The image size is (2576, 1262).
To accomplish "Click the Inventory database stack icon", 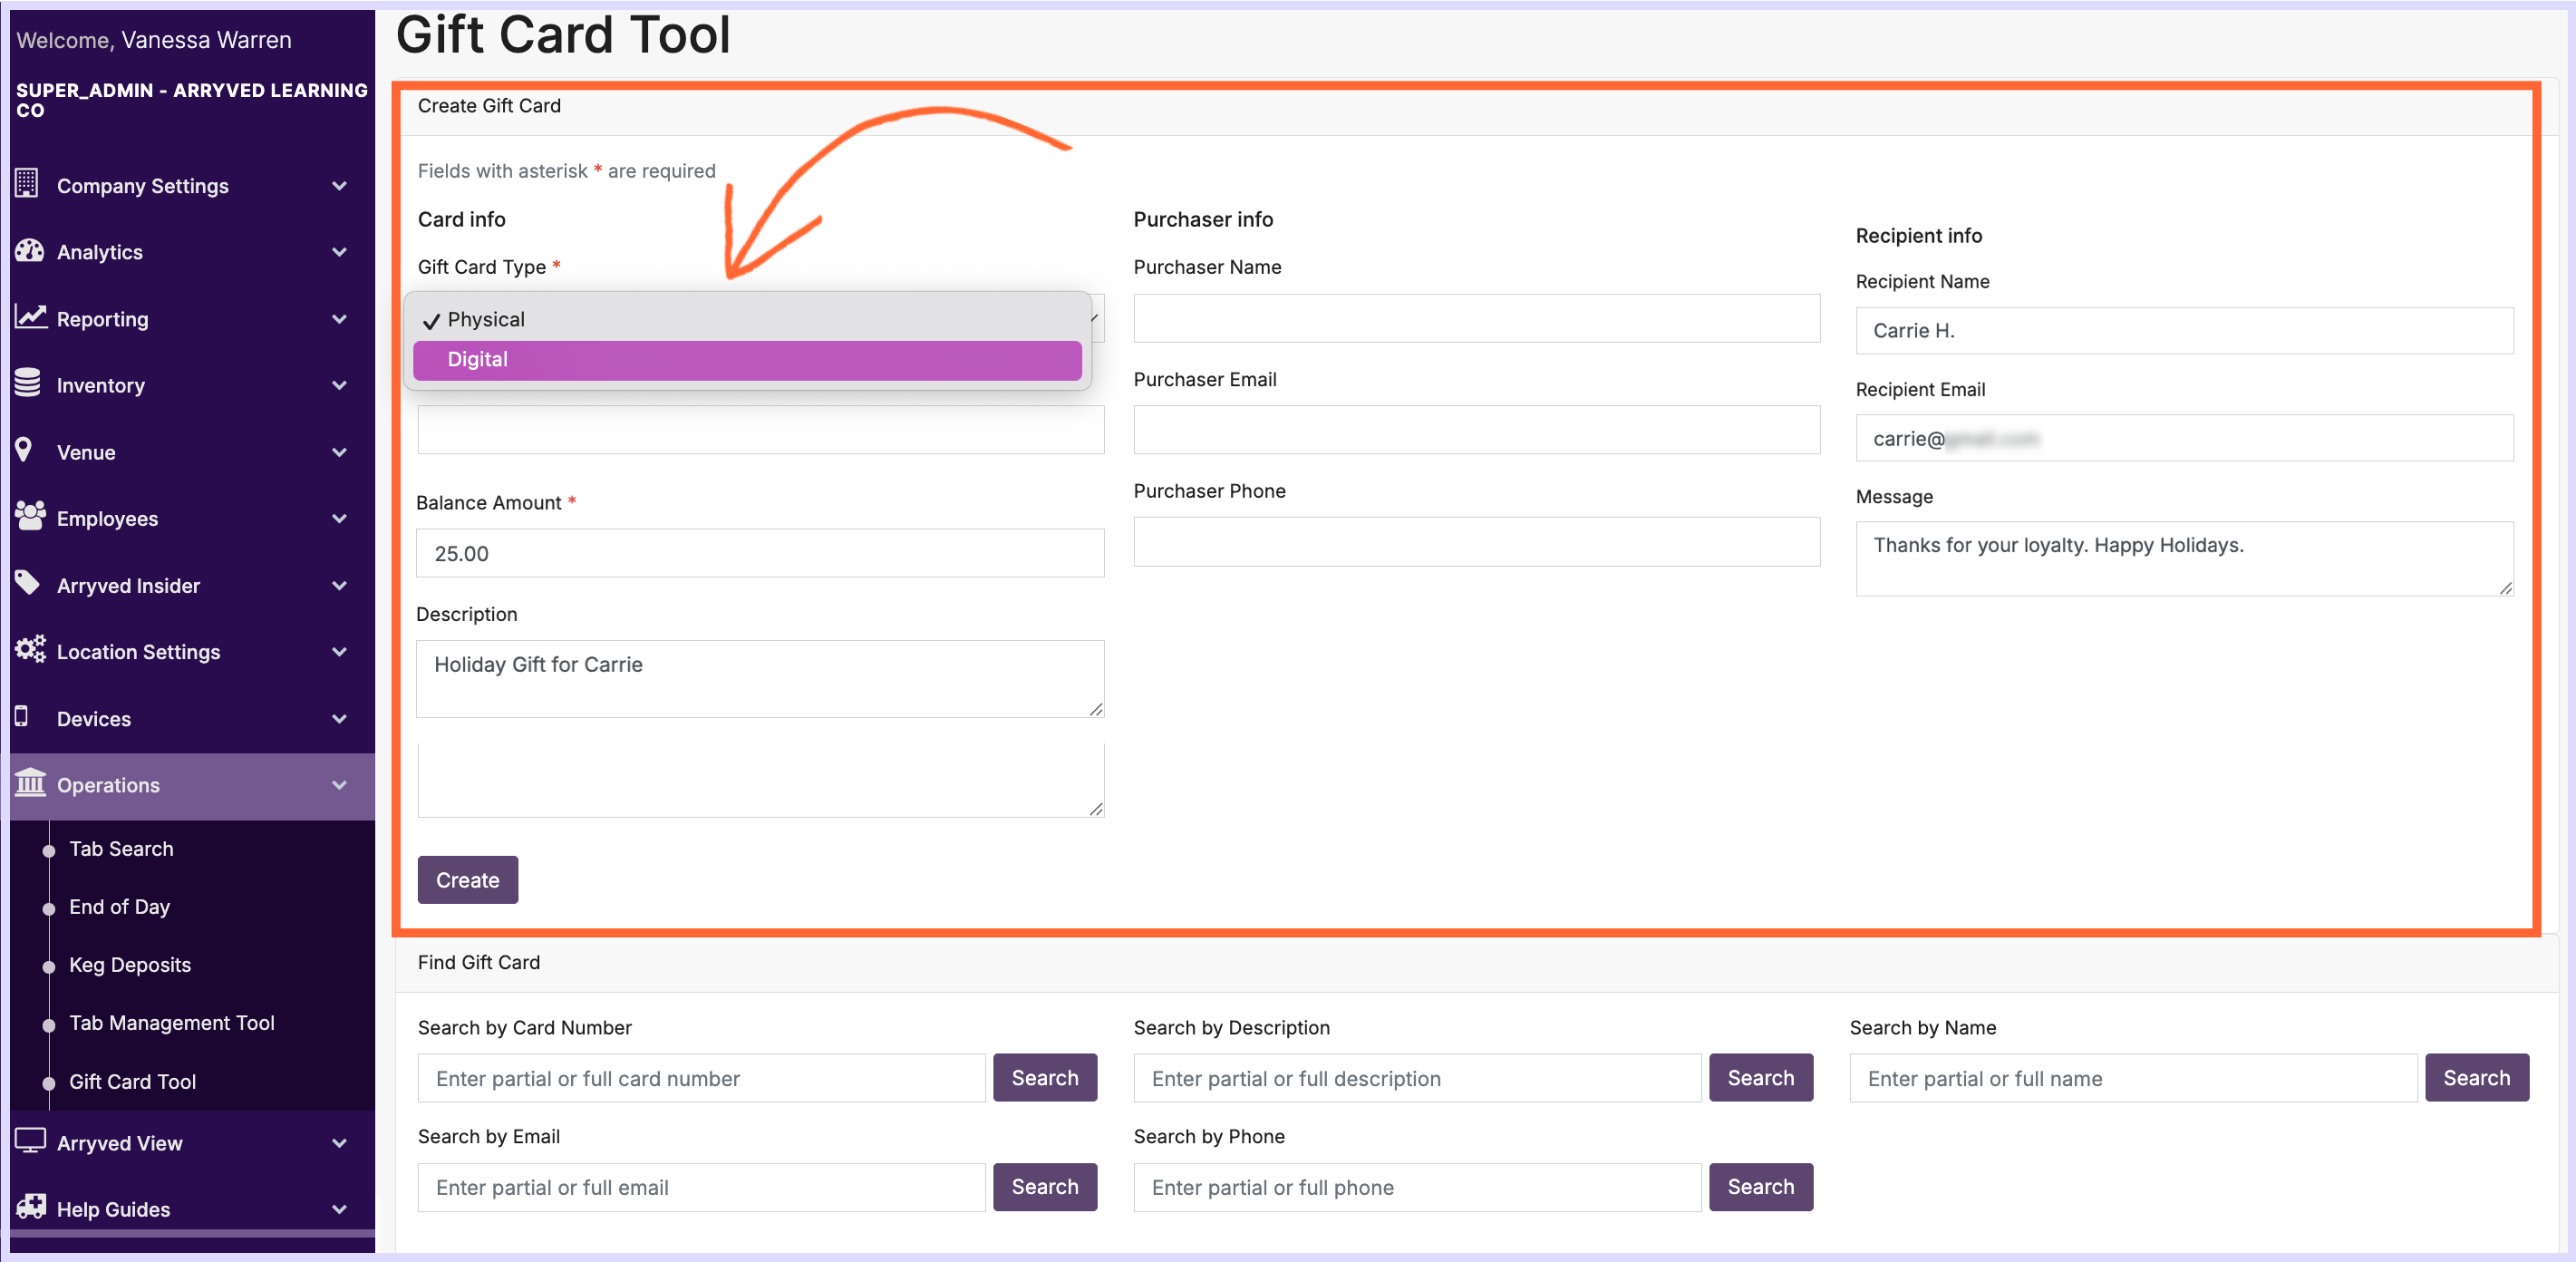I will point(28,383).
